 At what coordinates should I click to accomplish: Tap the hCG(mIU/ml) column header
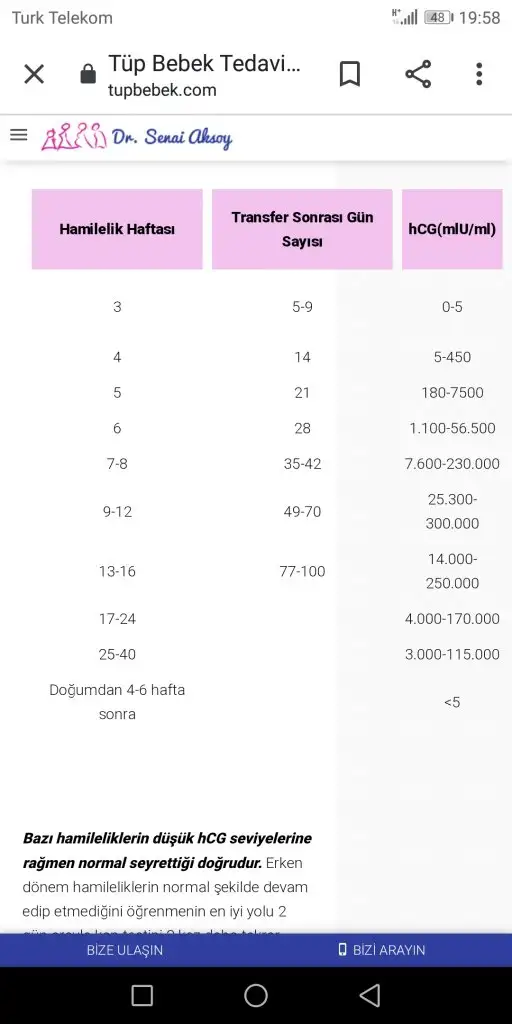452,229
